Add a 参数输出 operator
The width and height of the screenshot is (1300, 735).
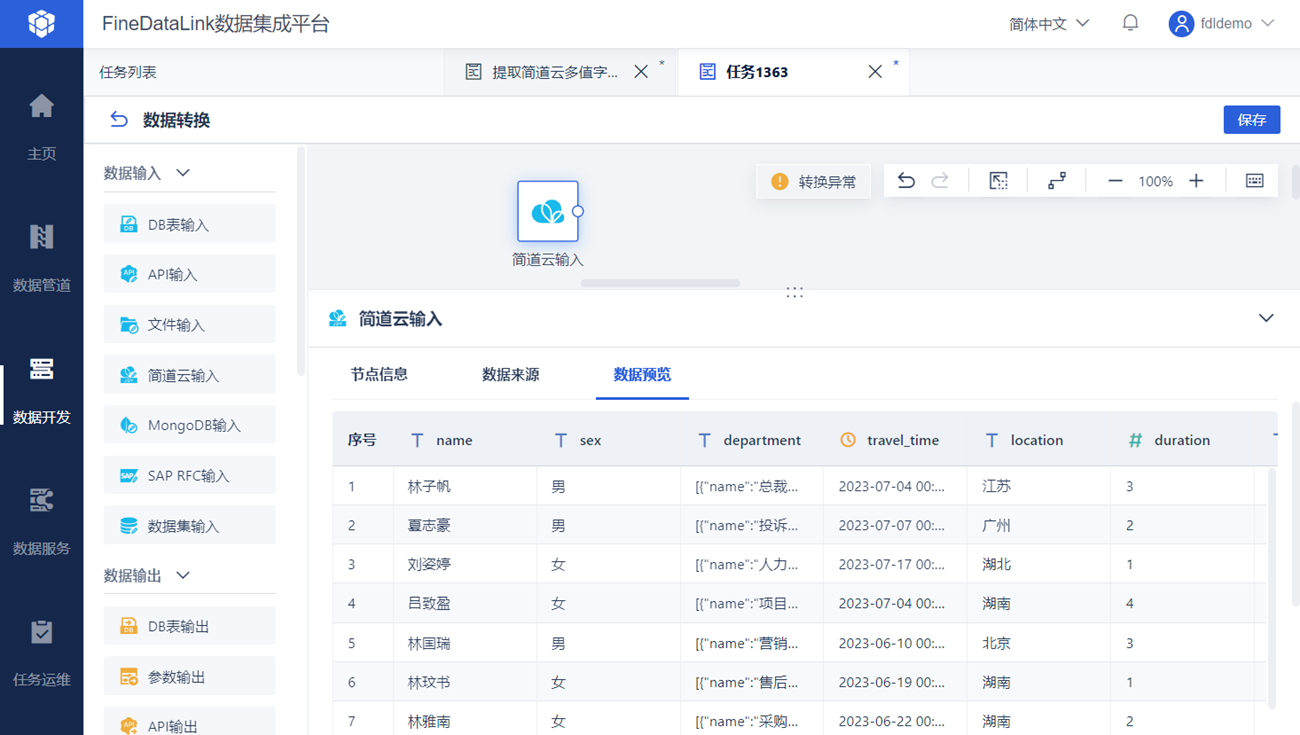tap(190, 677)
